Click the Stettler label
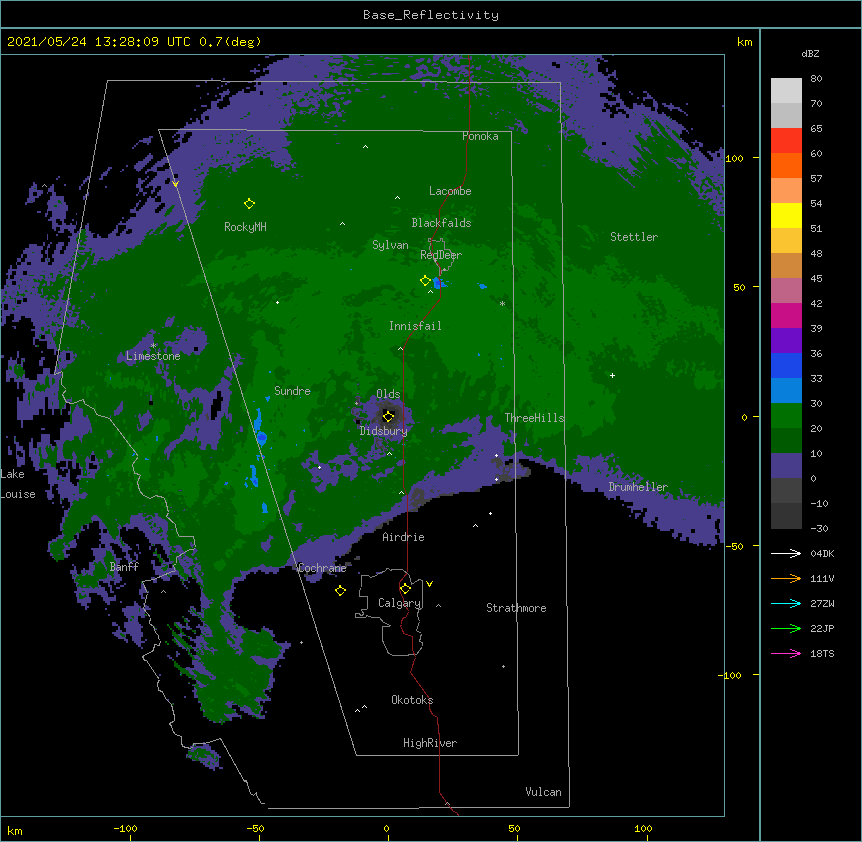This screenshot has width=862, height=842. (634, 237)
